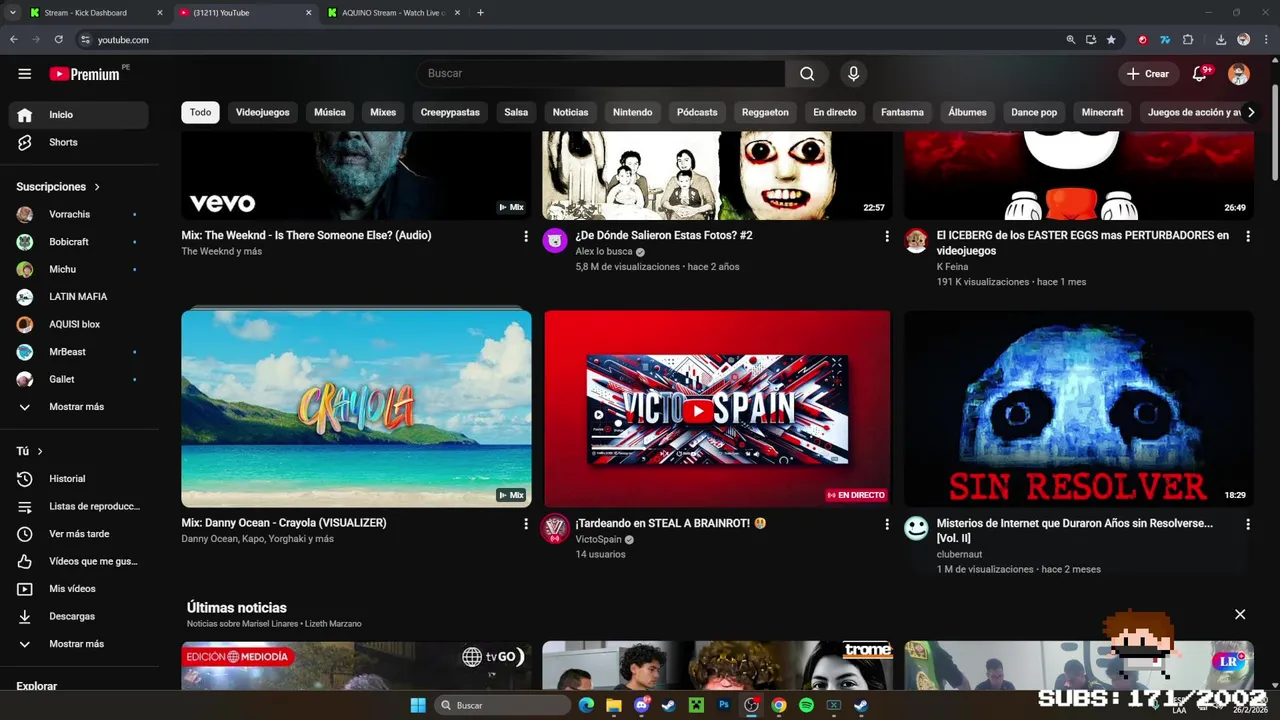
Task: Select the Música filter chip
Action: click(x=330, y=112)
